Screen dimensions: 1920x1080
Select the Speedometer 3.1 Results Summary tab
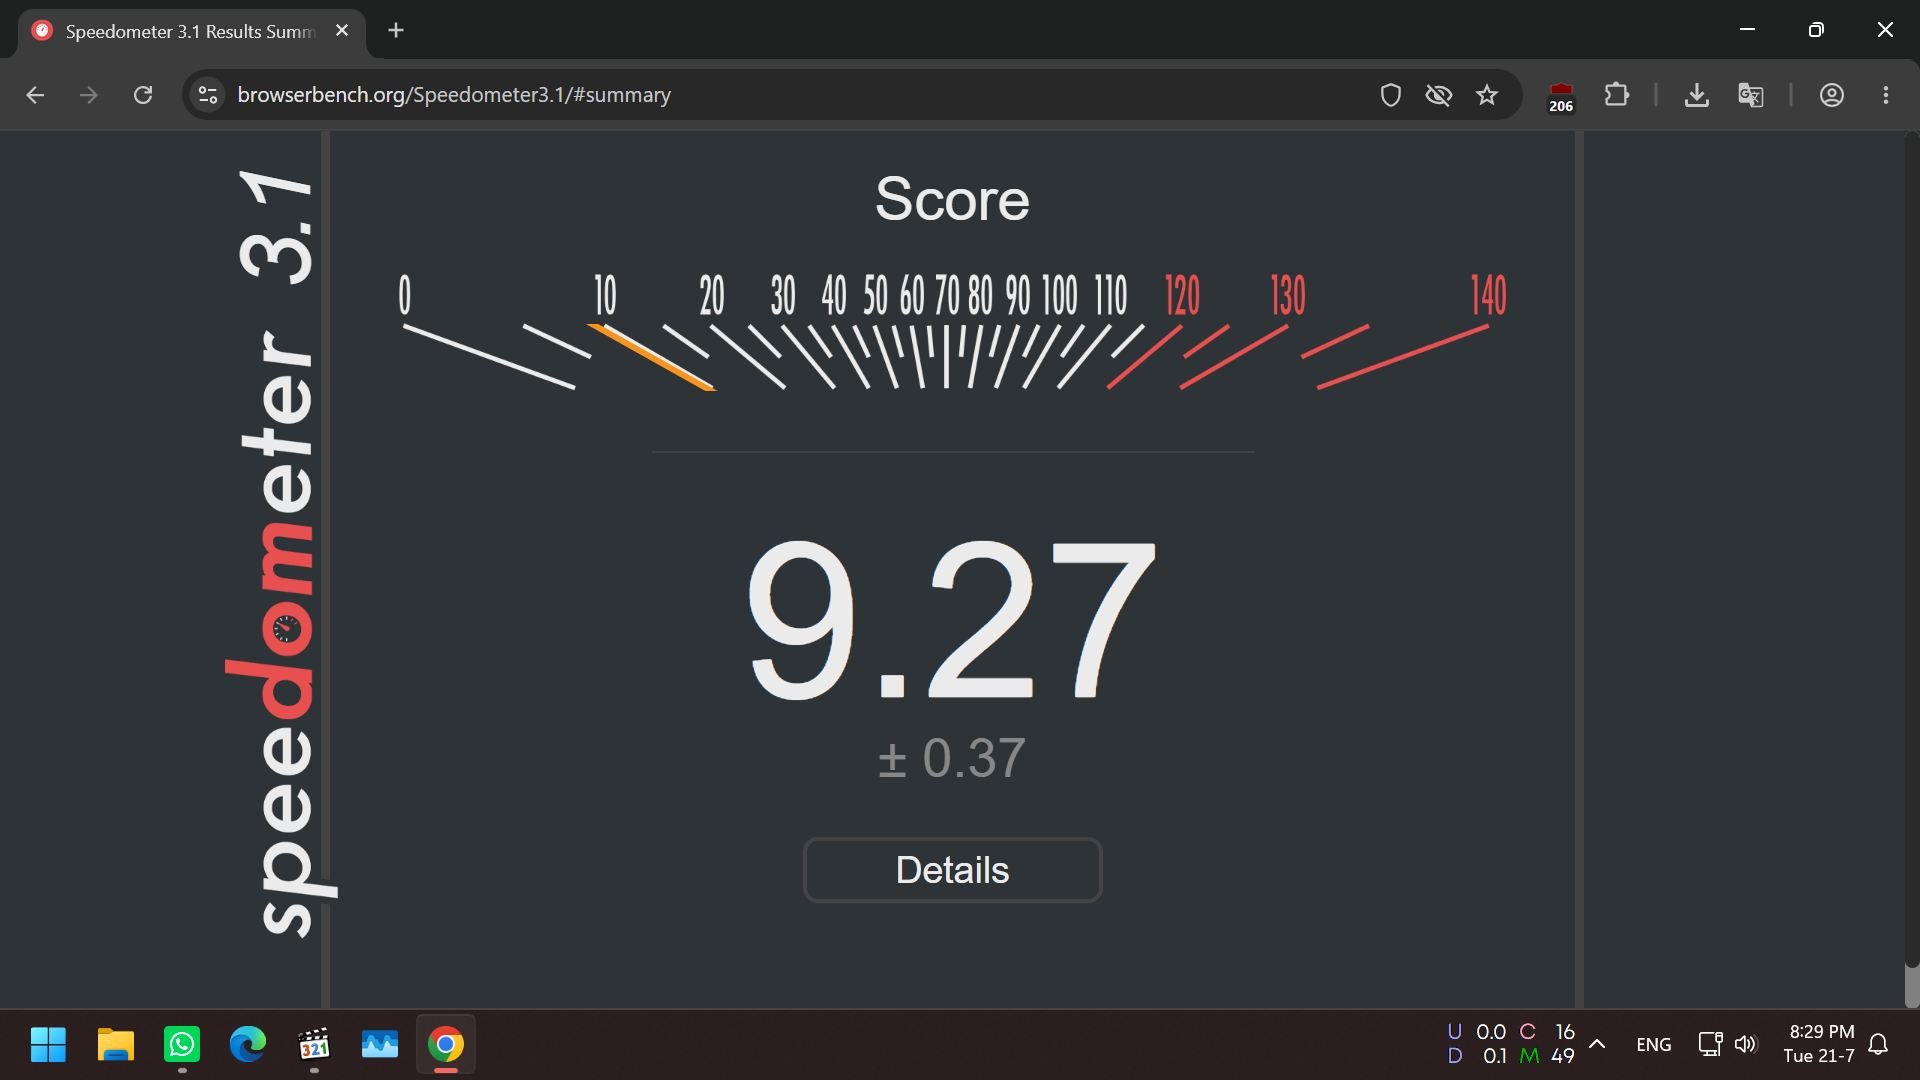coord(190,31)
